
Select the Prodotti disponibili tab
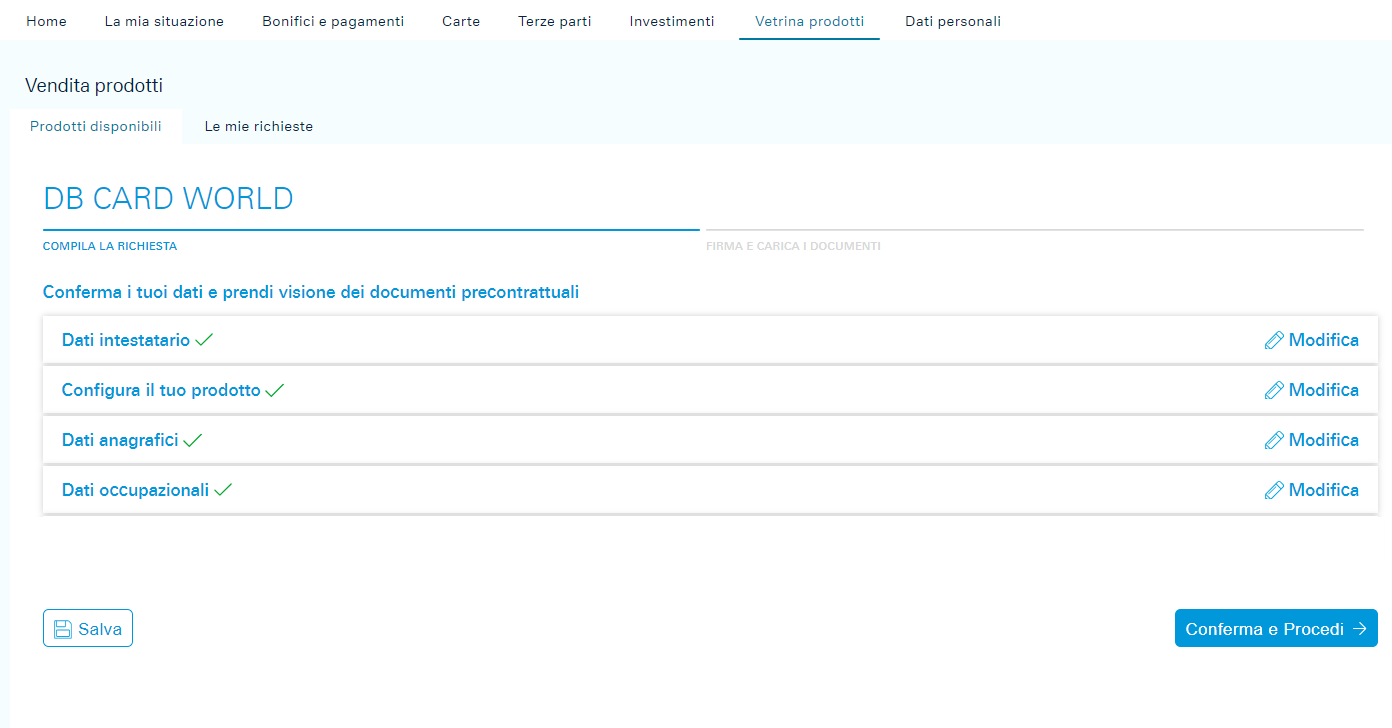tap(96, 127)
